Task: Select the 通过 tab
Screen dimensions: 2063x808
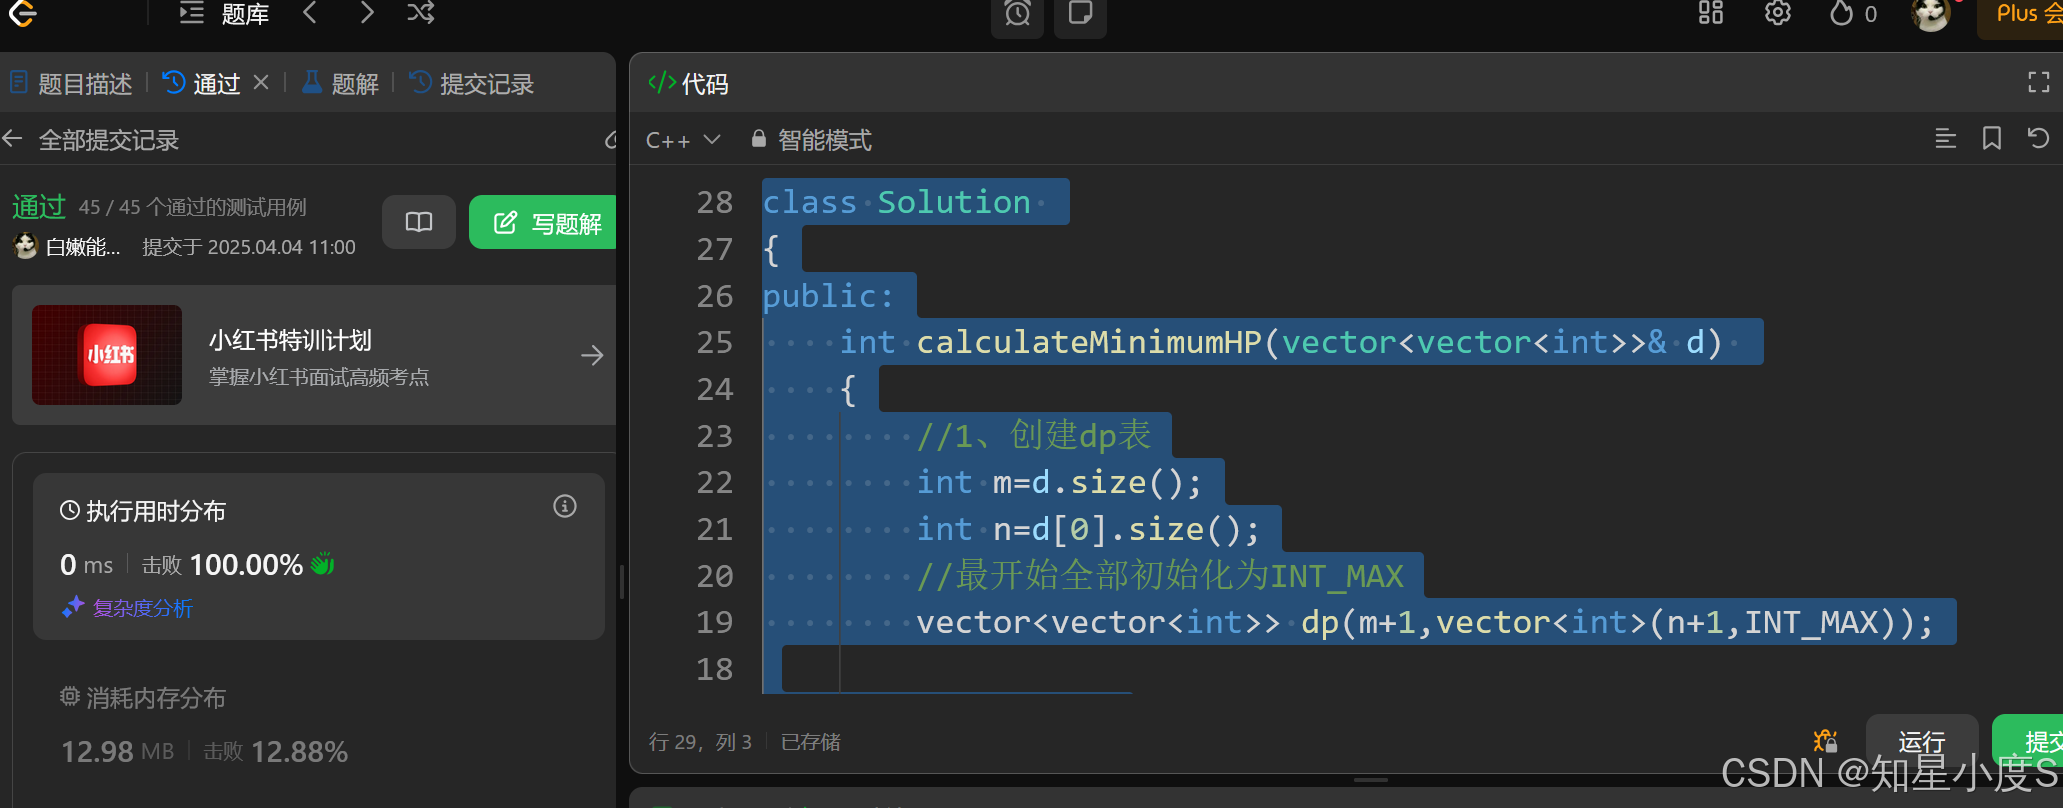Action: [x=202, y=84]
